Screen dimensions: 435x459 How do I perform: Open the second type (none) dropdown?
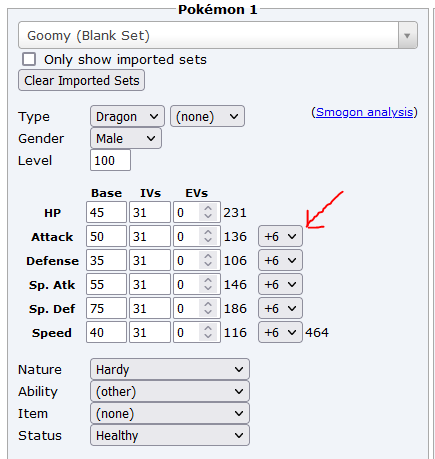point(207,116)
